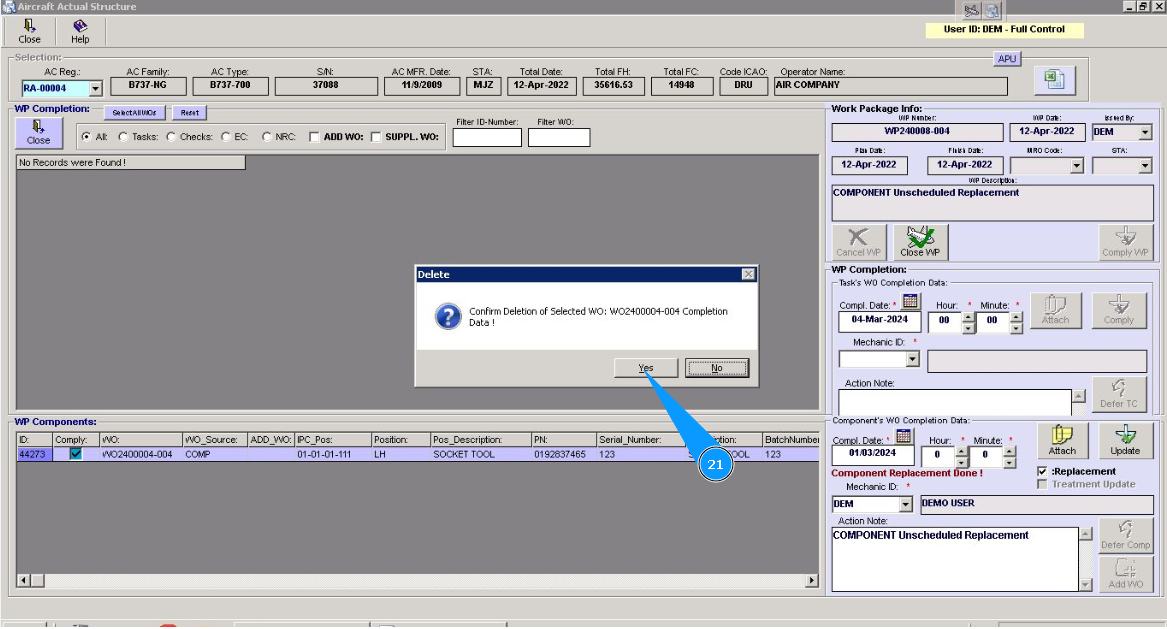The width and height of the screenshot is (1167, 629).
Task: Open calendar for Task Compl. Date
Action: coord(909,301)
